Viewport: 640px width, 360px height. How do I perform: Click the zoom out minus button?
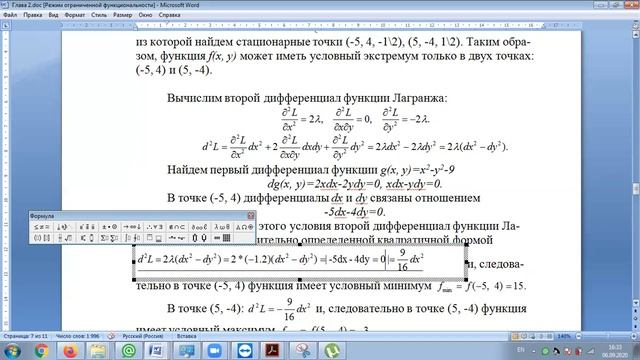(578, 336)
